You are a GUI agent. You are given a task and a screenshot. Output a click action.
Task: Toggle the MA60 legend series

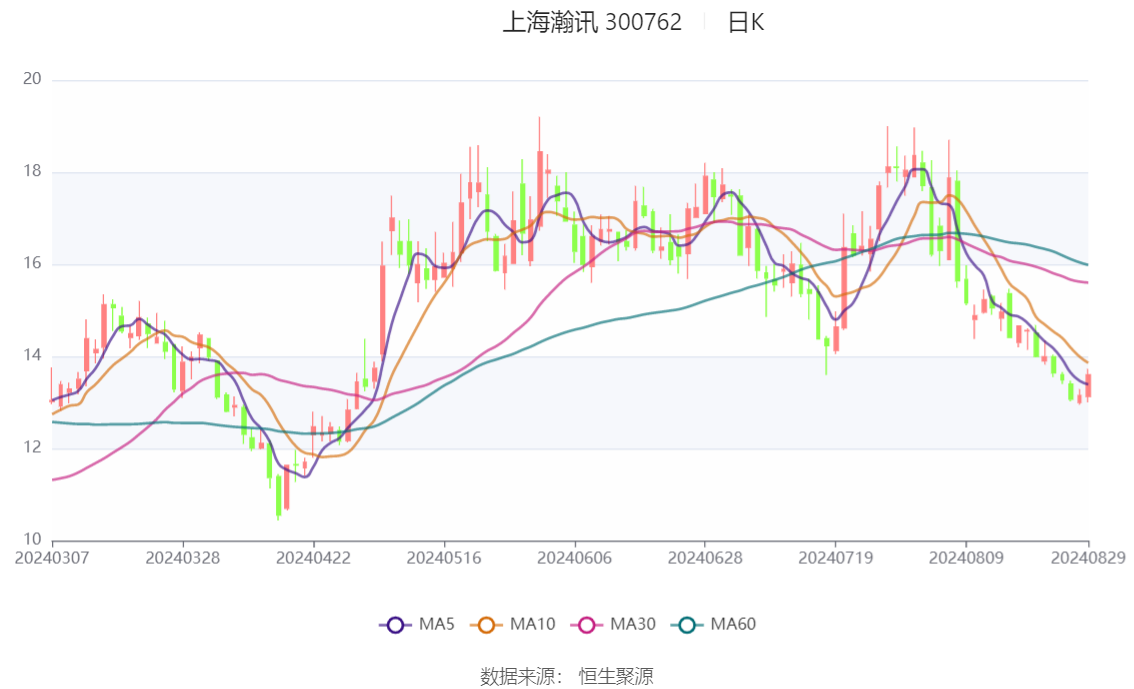(714, 625)
